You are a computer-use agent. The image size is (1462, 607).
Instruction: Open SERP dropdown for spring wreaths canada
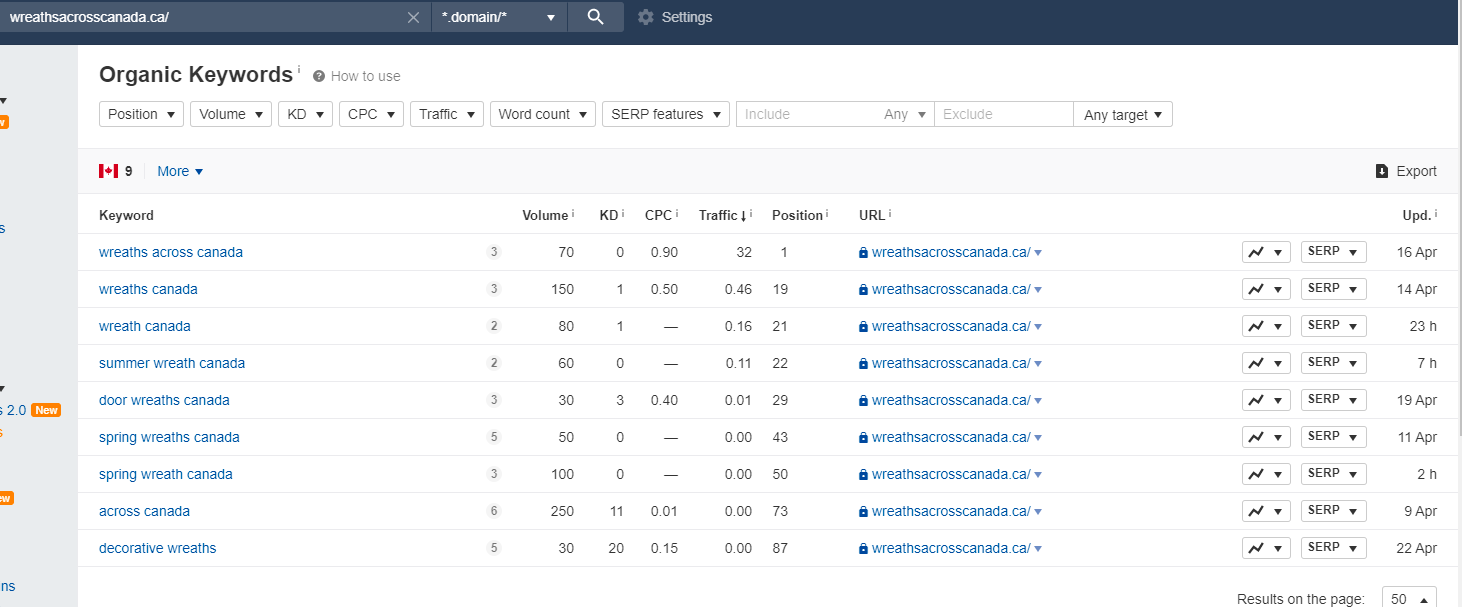tap(1333, 437)
